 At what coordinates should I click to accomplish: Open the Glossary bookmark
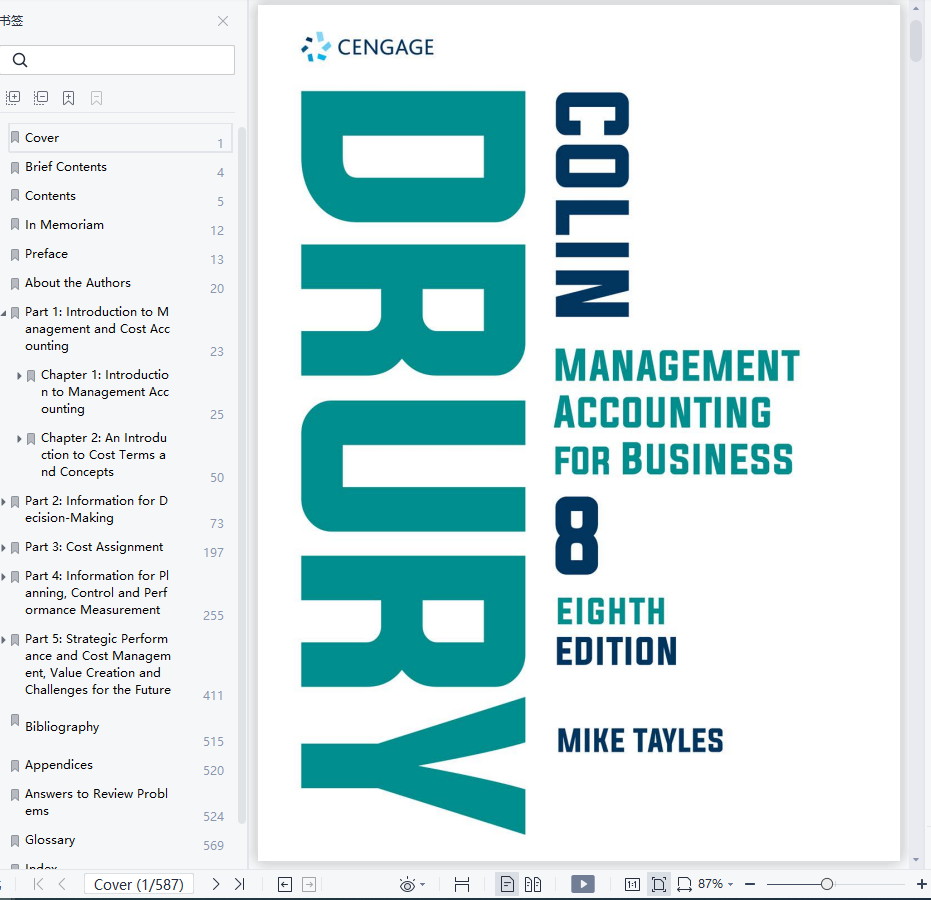(50, 840)
